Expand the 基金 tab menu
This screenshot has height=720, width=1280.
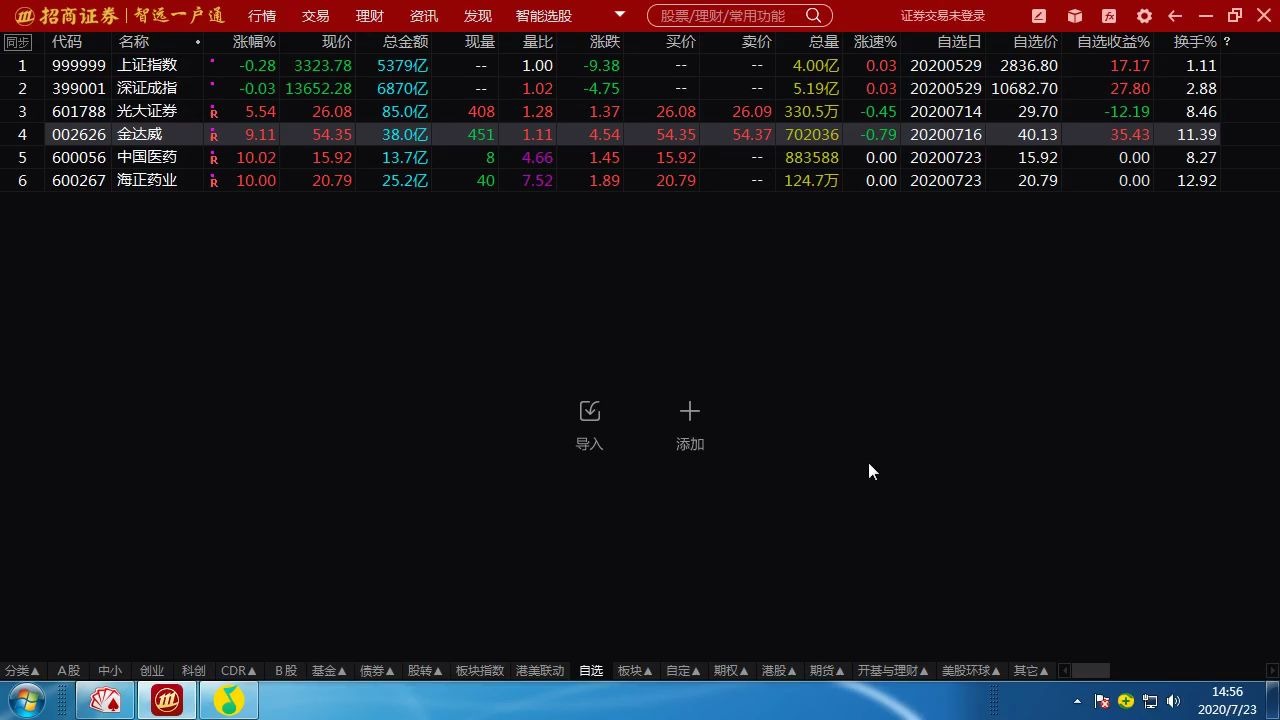[328, 671]
